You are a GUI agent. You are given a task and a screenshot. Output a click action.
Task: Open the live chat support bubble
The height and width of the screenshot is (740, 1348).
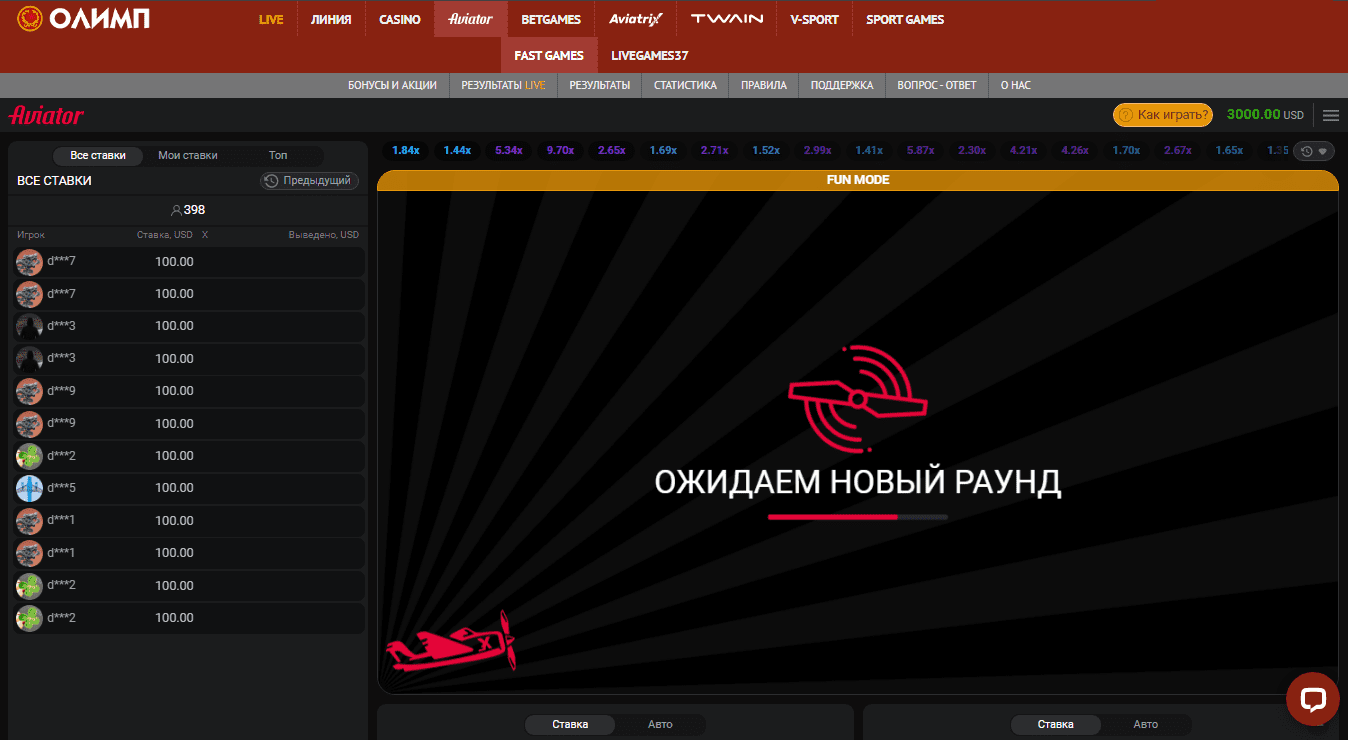click(x=1311, y=699)
